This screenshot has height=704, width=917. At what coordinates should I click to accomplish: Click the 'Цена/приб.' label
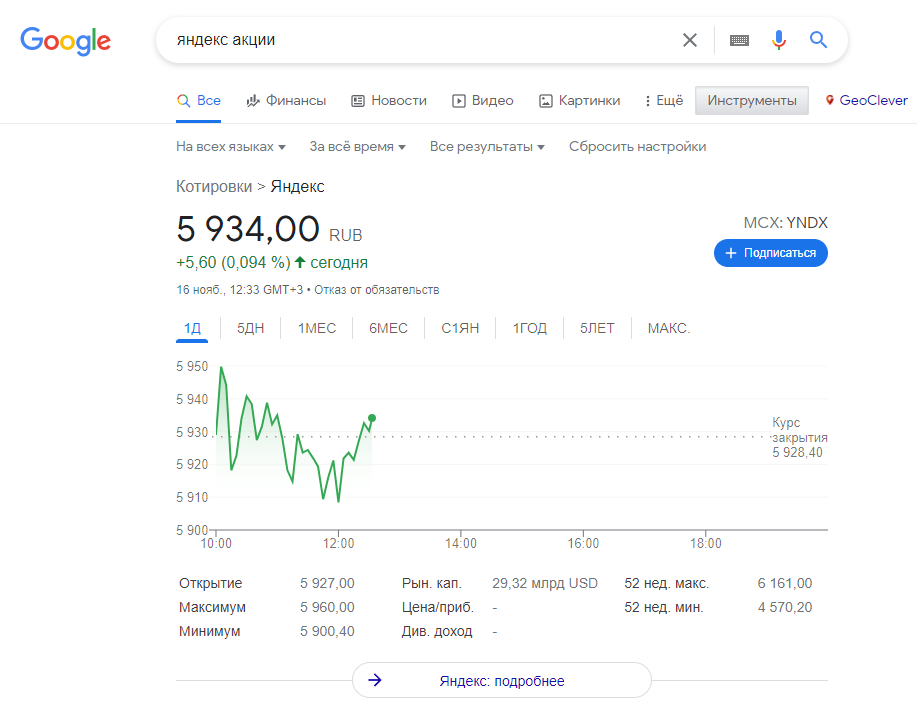point(437,607)
